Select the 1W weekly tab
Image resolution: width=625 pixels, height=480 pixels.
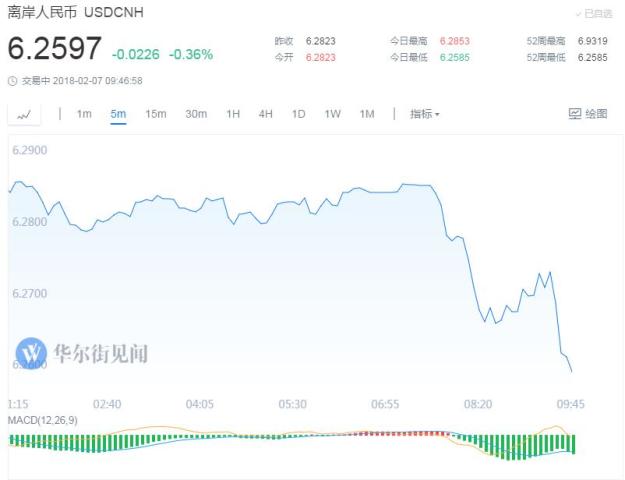point(332,114)
